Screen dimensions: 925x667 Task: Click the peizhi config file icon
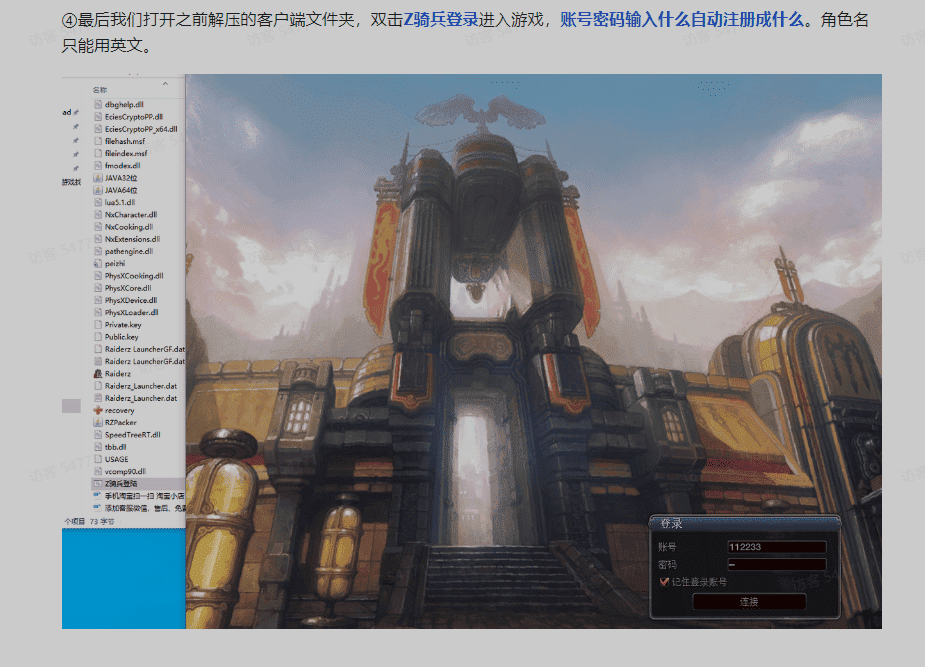[x=98, y=263]
